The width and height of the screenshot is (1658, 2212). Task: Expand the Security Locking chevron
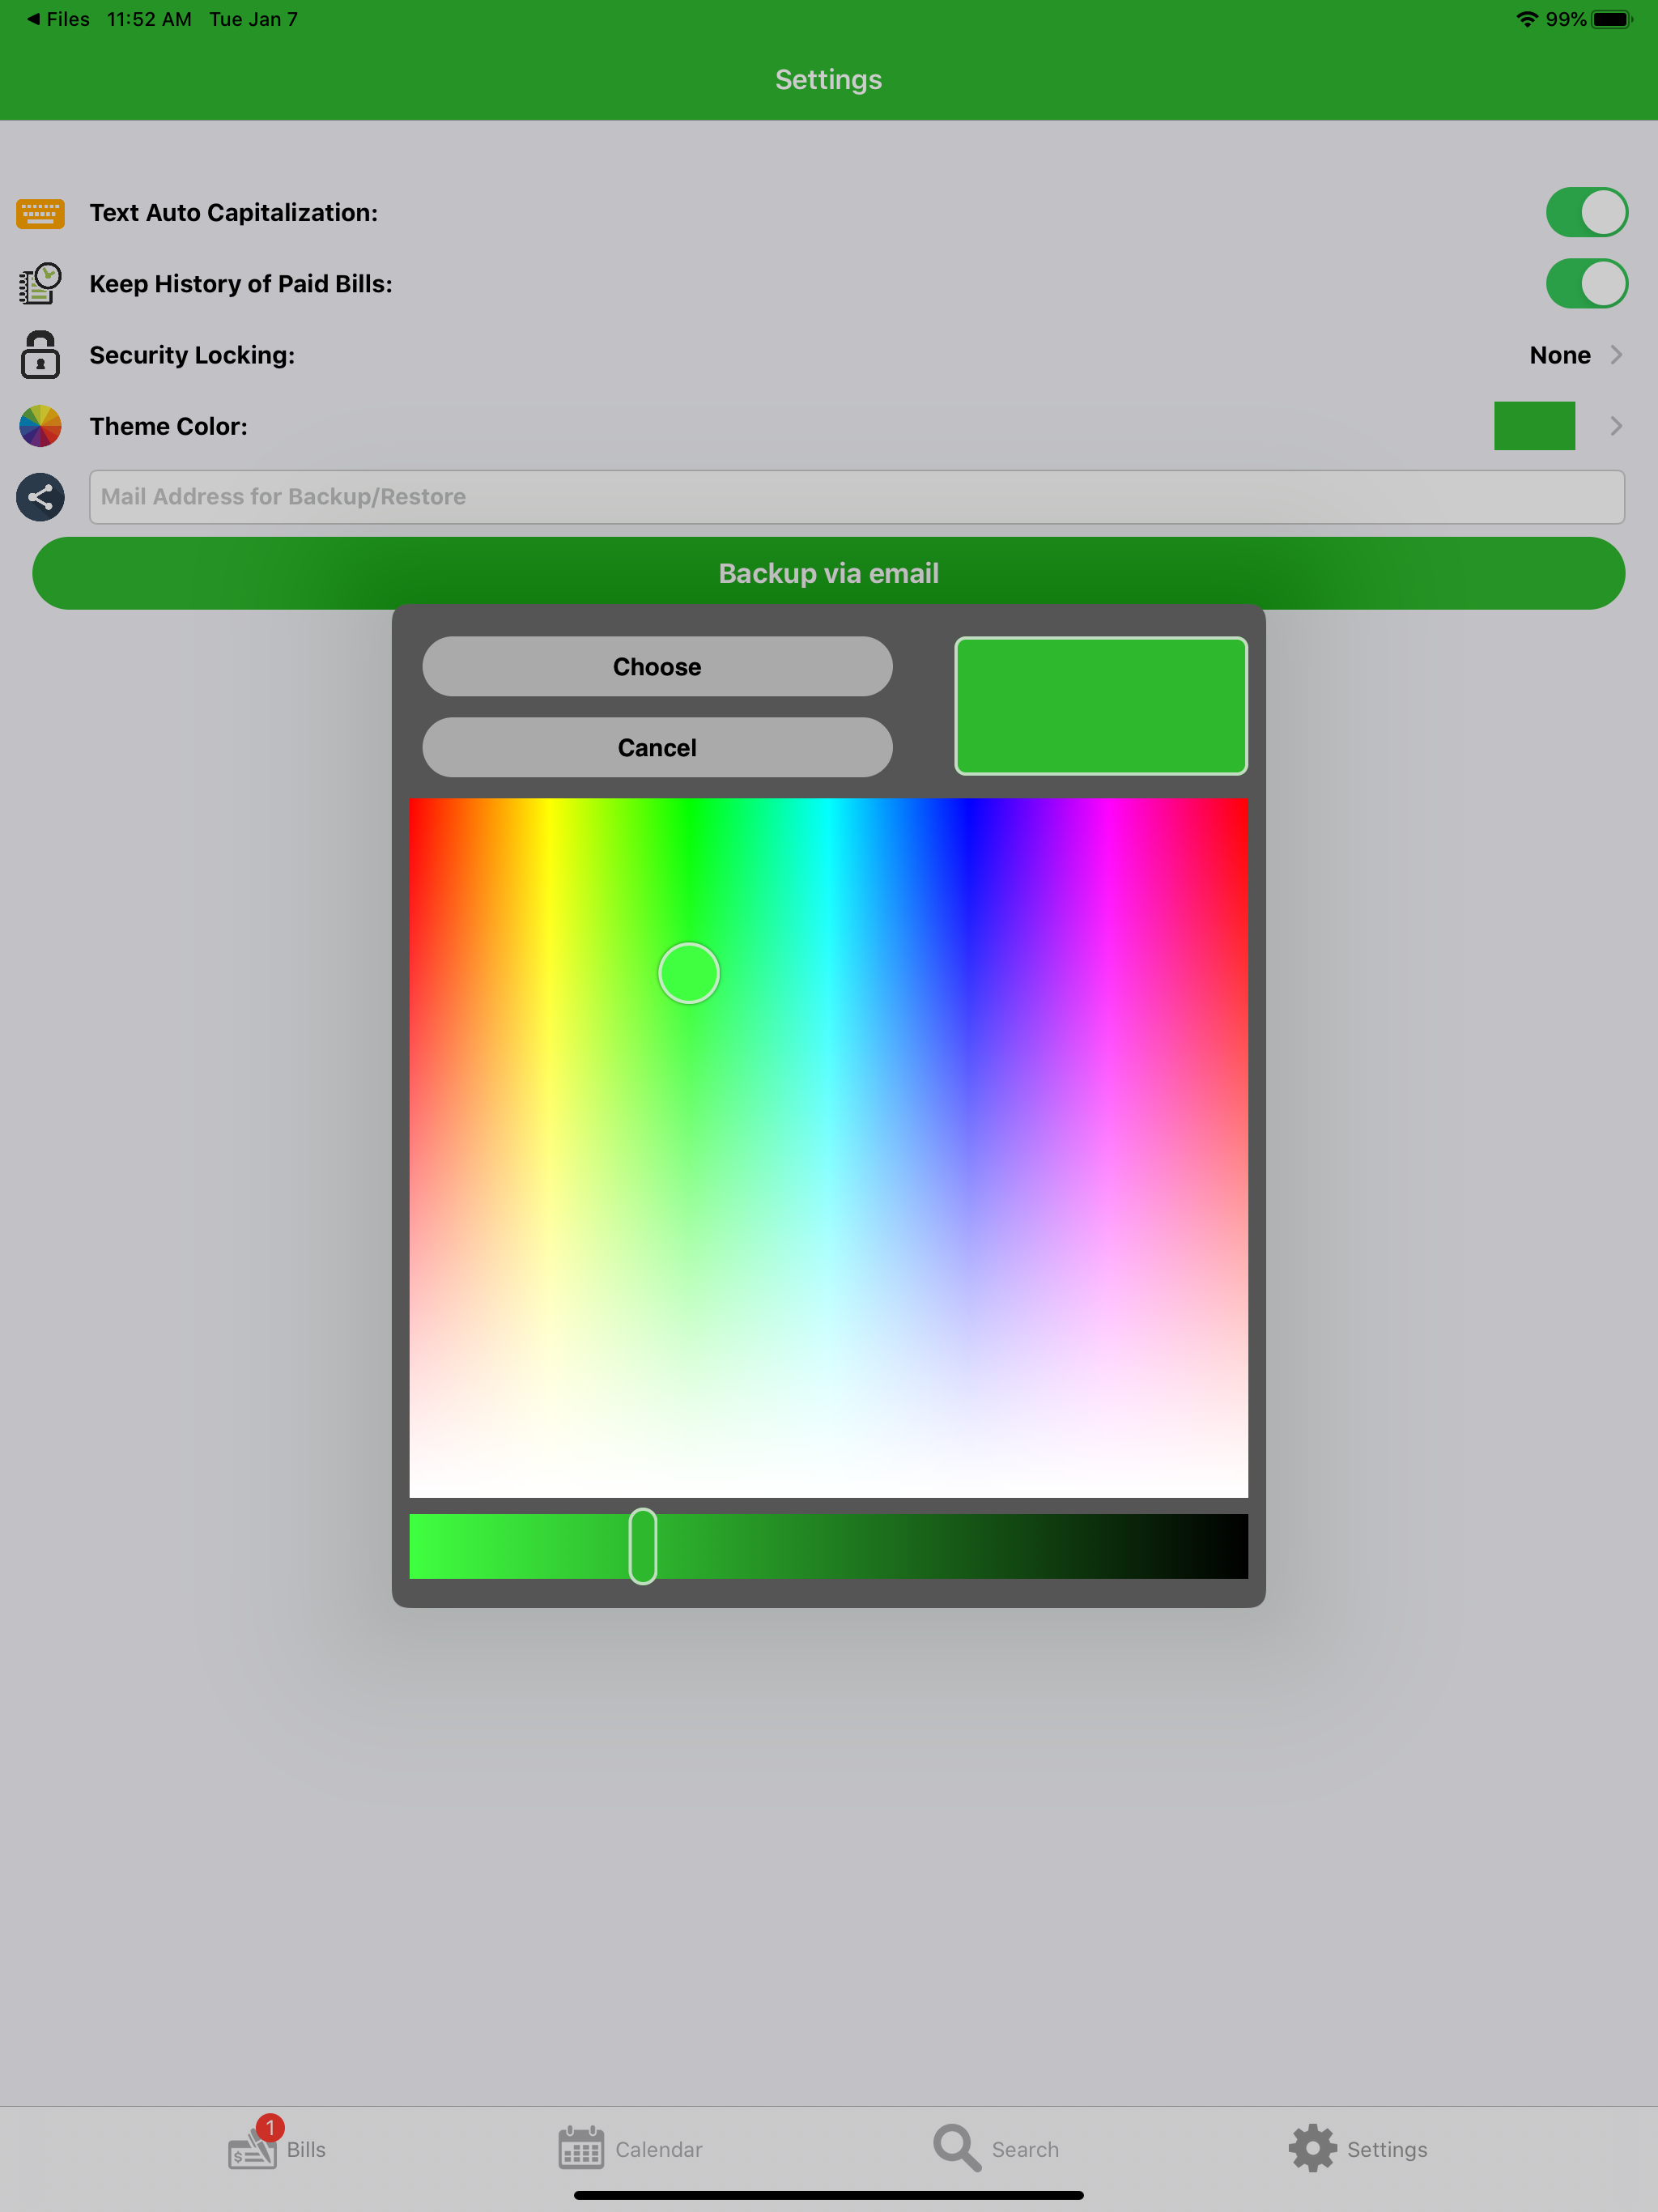1616,355
